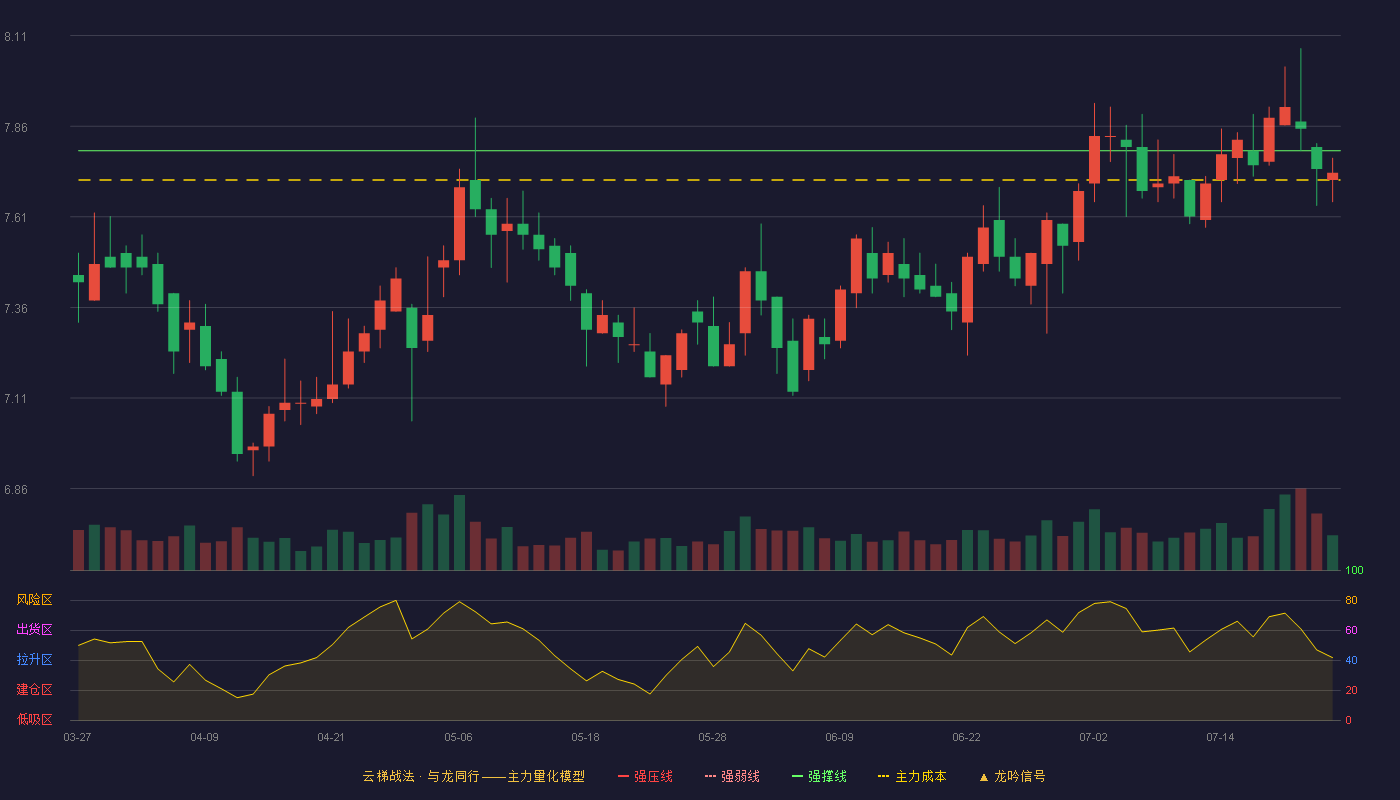The height and width of the screenshot is (800, 1400).
Task: Click the 建仓区 zone label
Action: [x=34, y=690]
